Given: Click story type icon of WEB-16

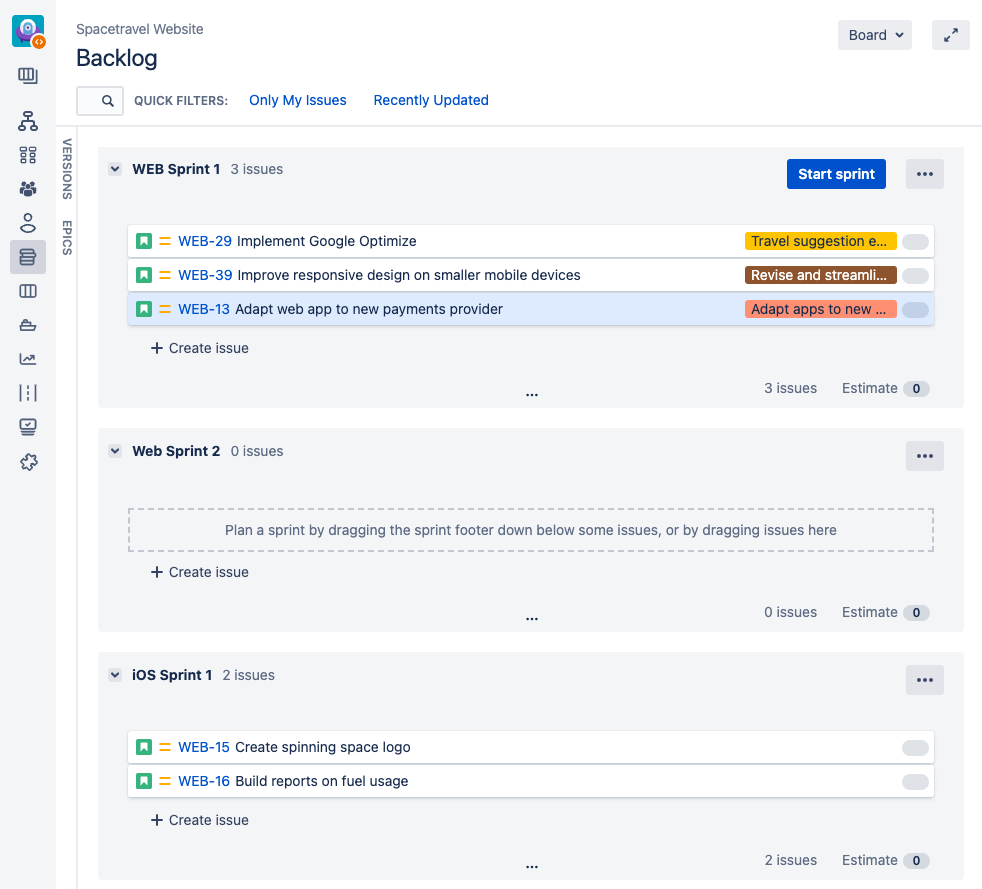Looking at the screenshot, I should point(144,781).
